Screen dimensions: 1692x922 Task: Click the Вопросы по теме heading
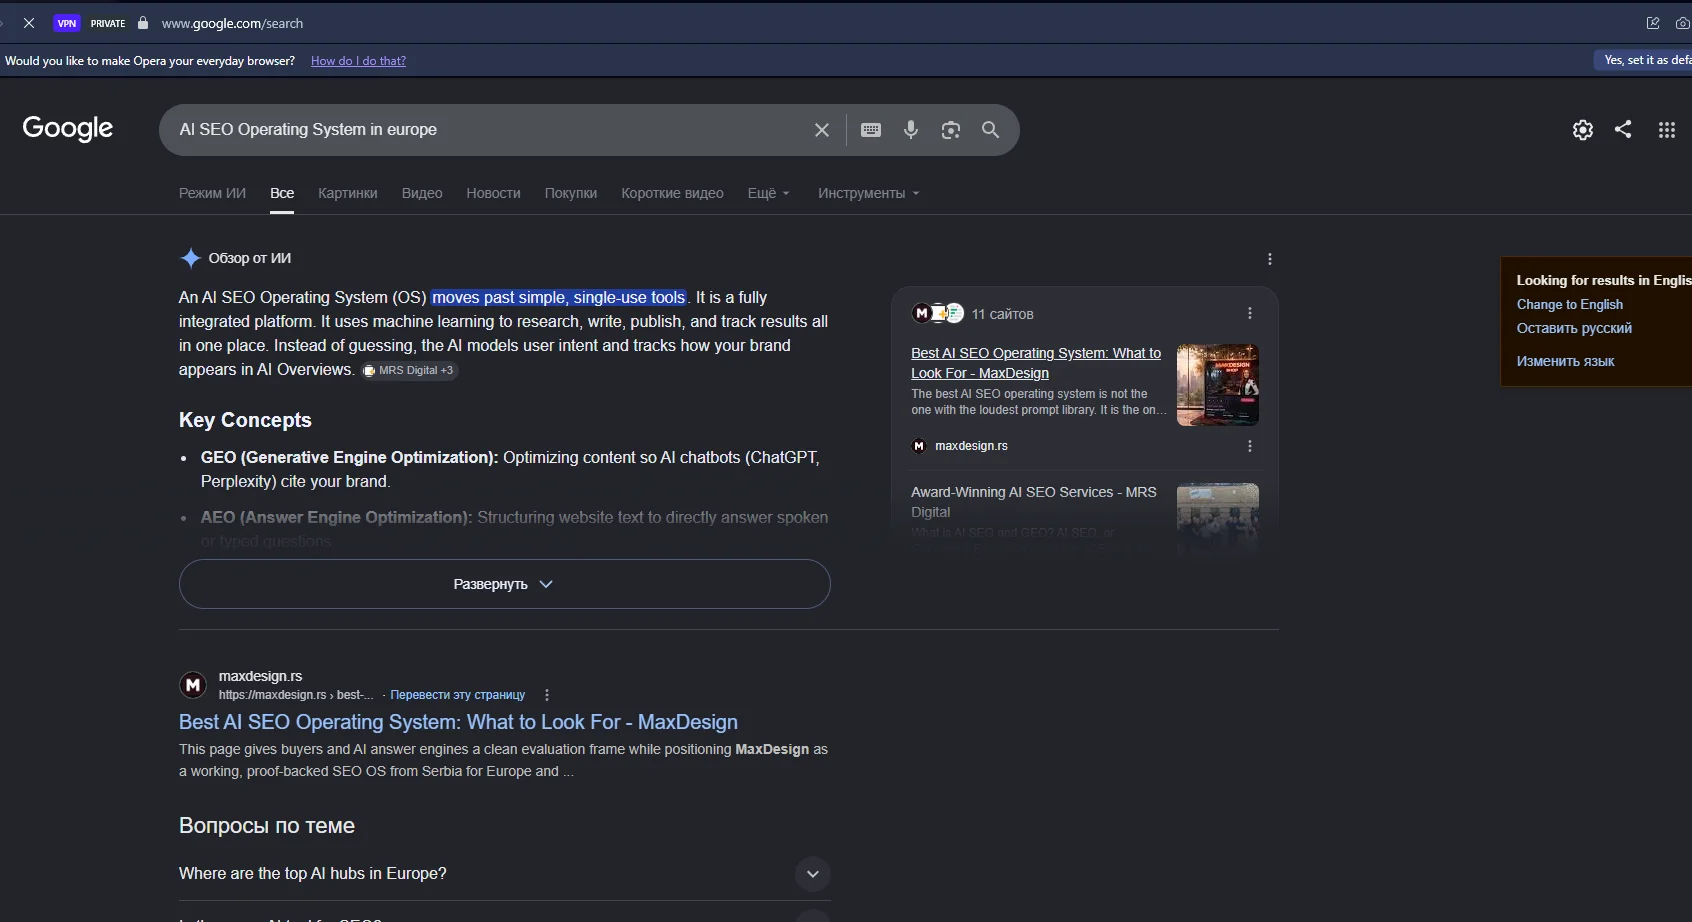pos(267,826)
